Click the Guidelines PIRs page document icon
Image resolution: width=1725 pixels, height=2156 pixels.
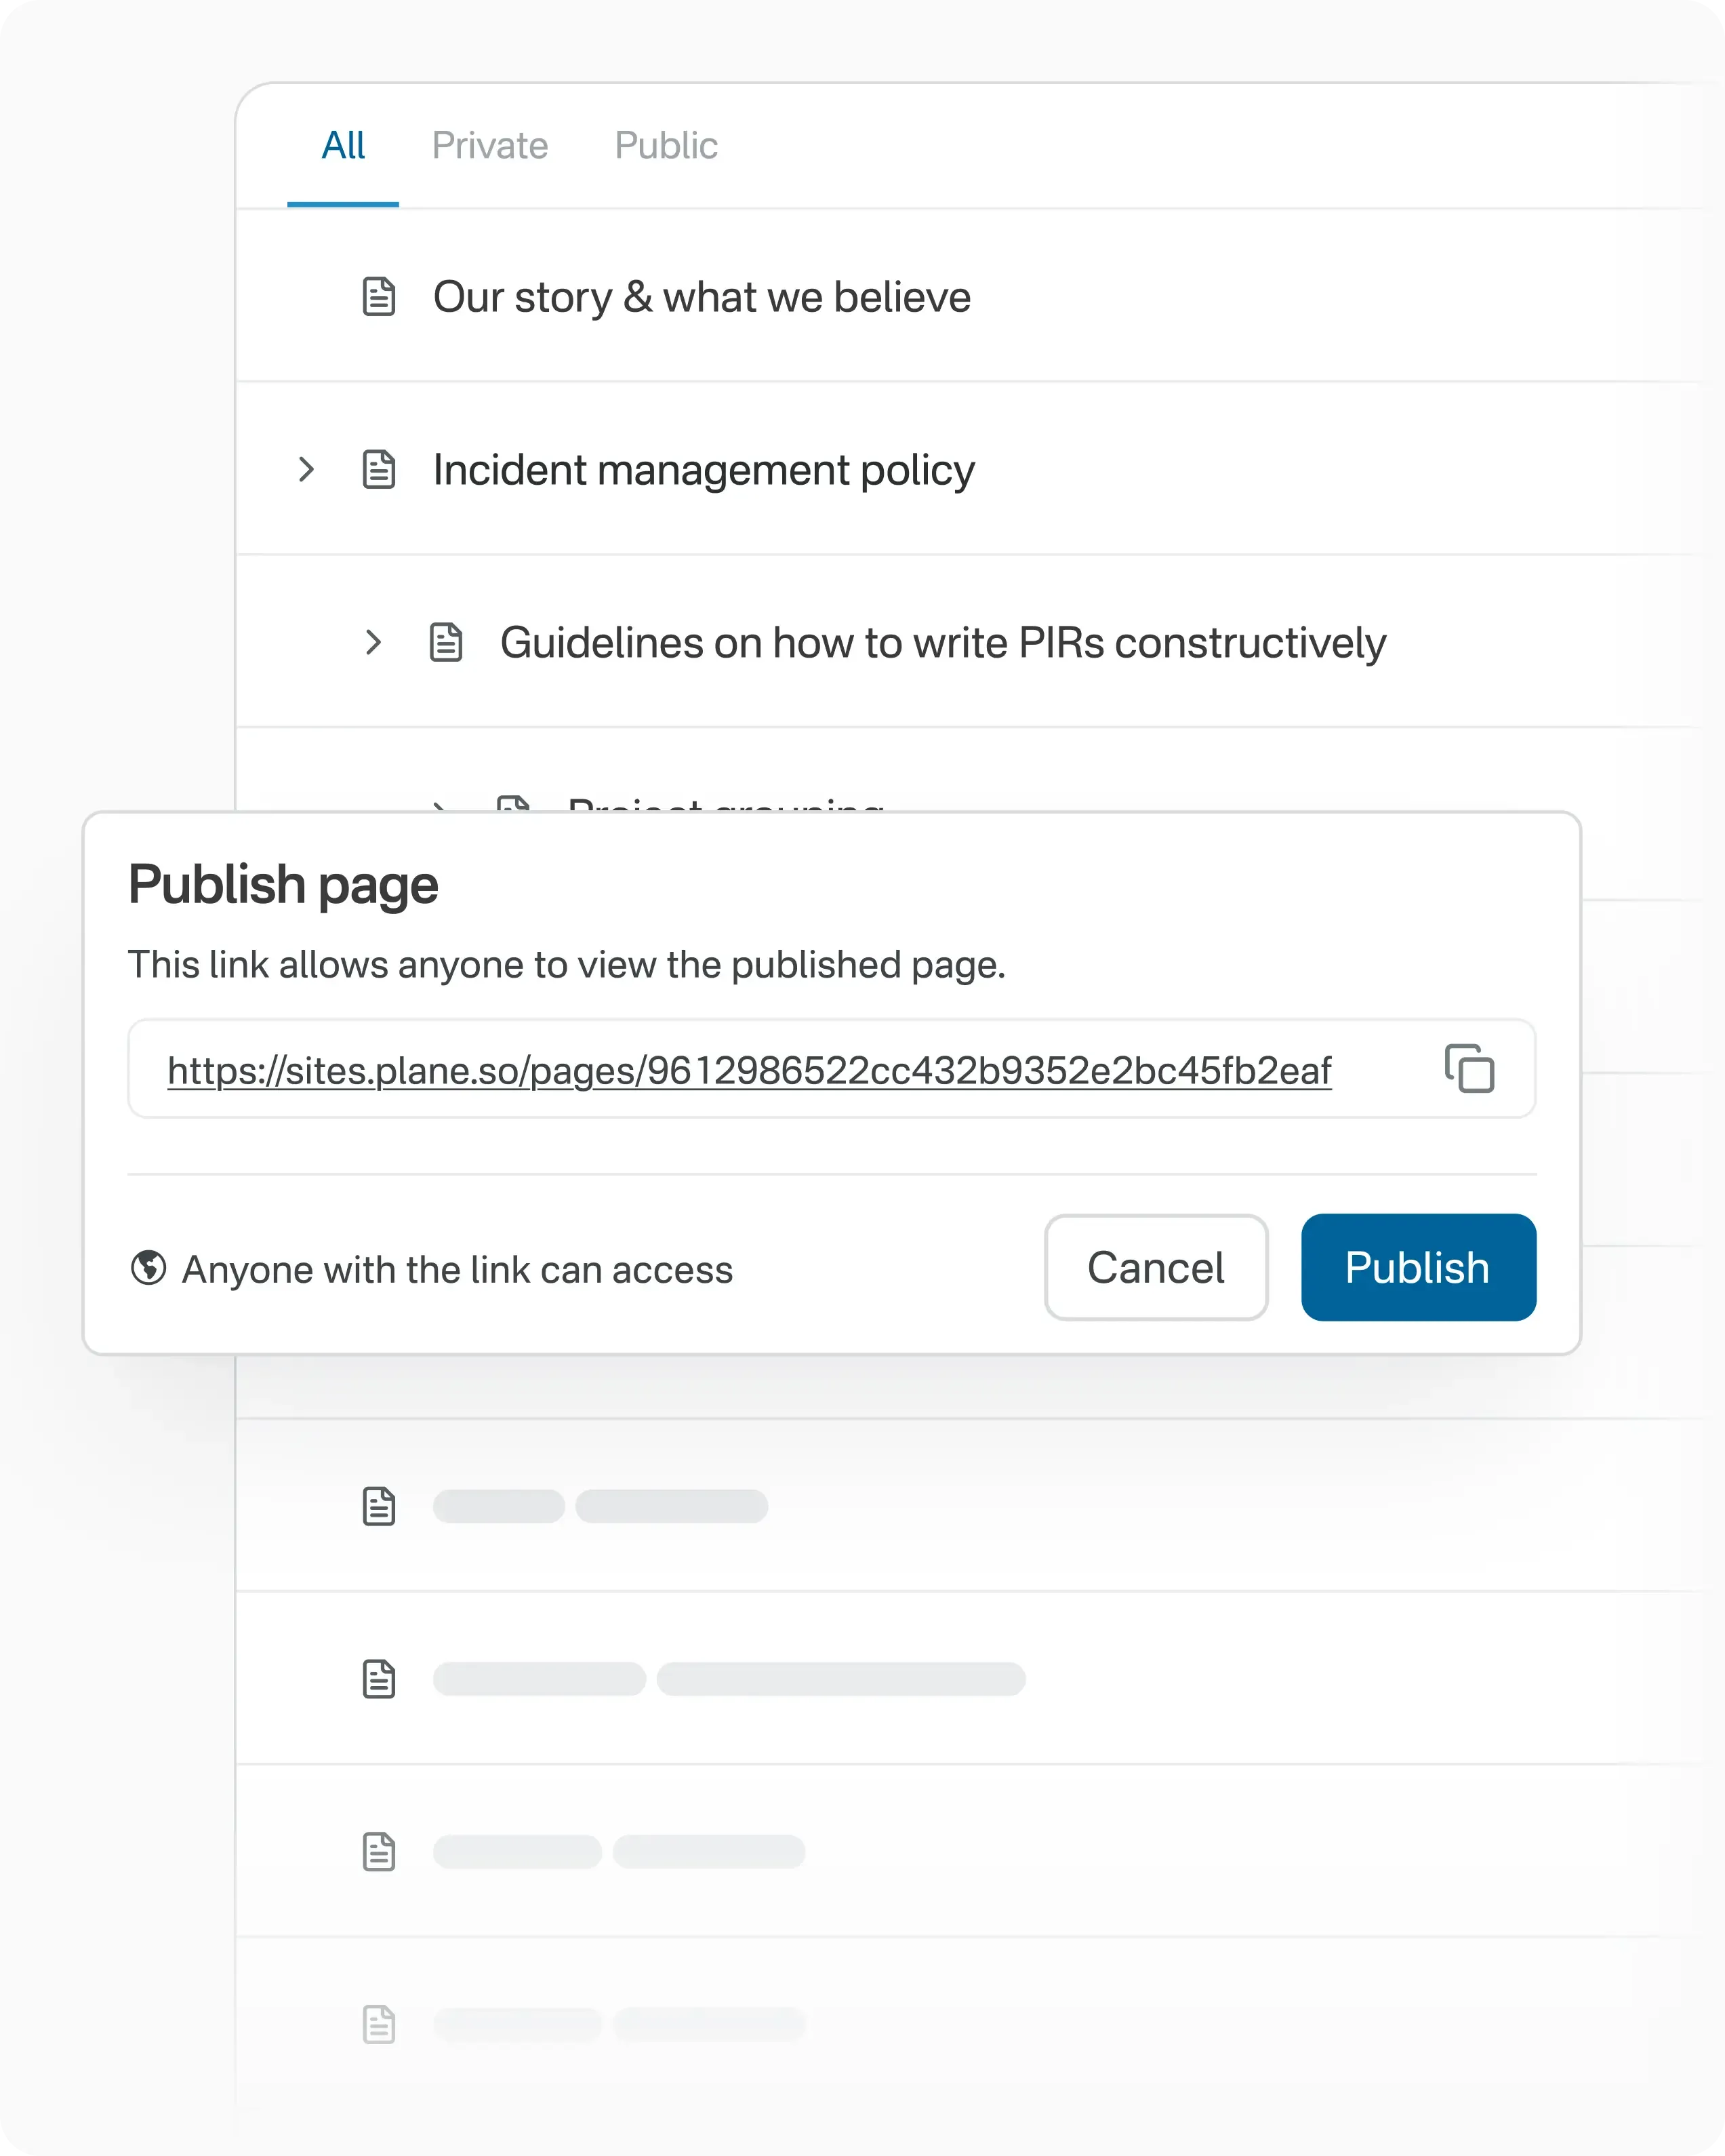click(x=446, y=642)
